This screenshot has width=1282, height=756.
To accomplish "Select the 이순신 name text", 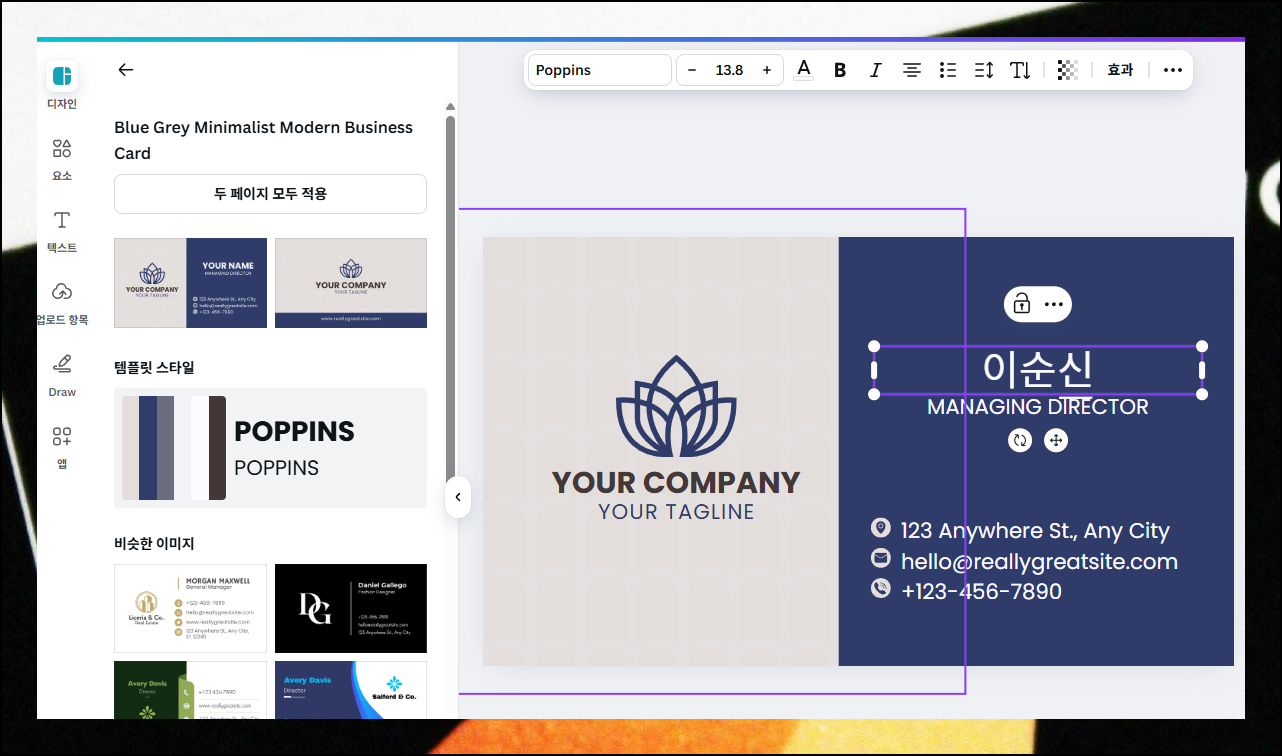I will tap(1038, 370).
